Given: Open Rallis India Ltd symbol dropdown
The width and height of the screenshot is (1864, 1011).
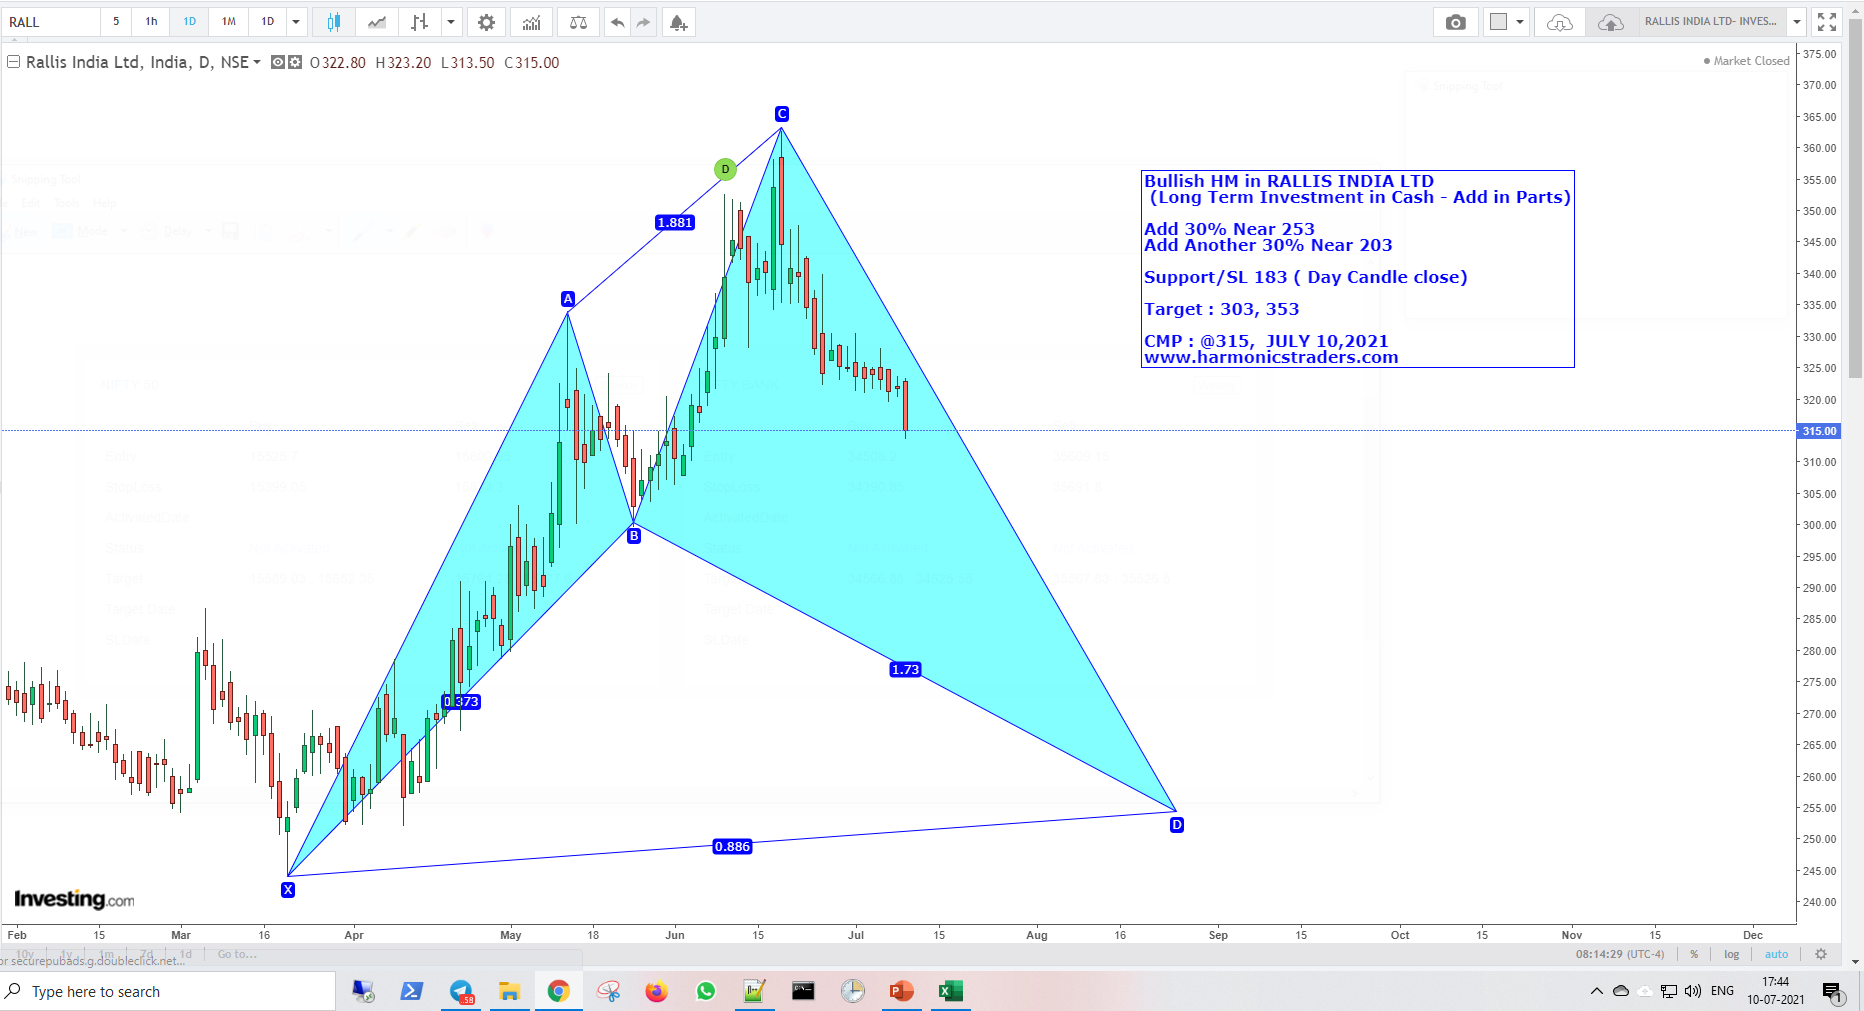Looking at the screenshot, I should (256, 62).
